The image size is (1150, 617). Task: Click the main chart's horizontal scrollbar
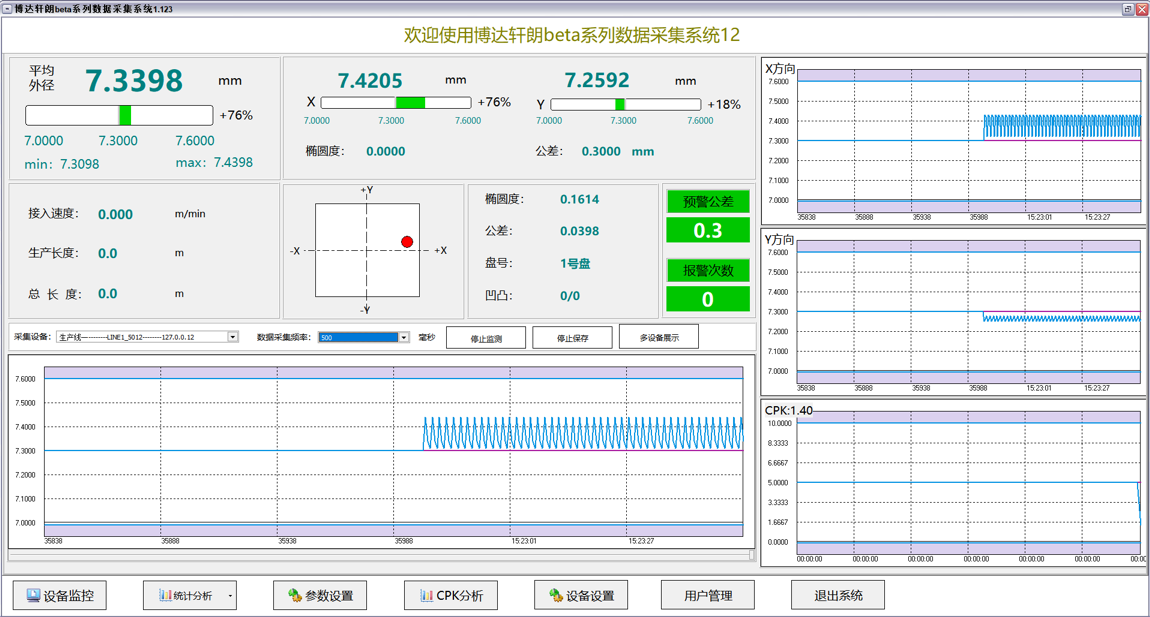pyautogui.click(x=380, y=555)
